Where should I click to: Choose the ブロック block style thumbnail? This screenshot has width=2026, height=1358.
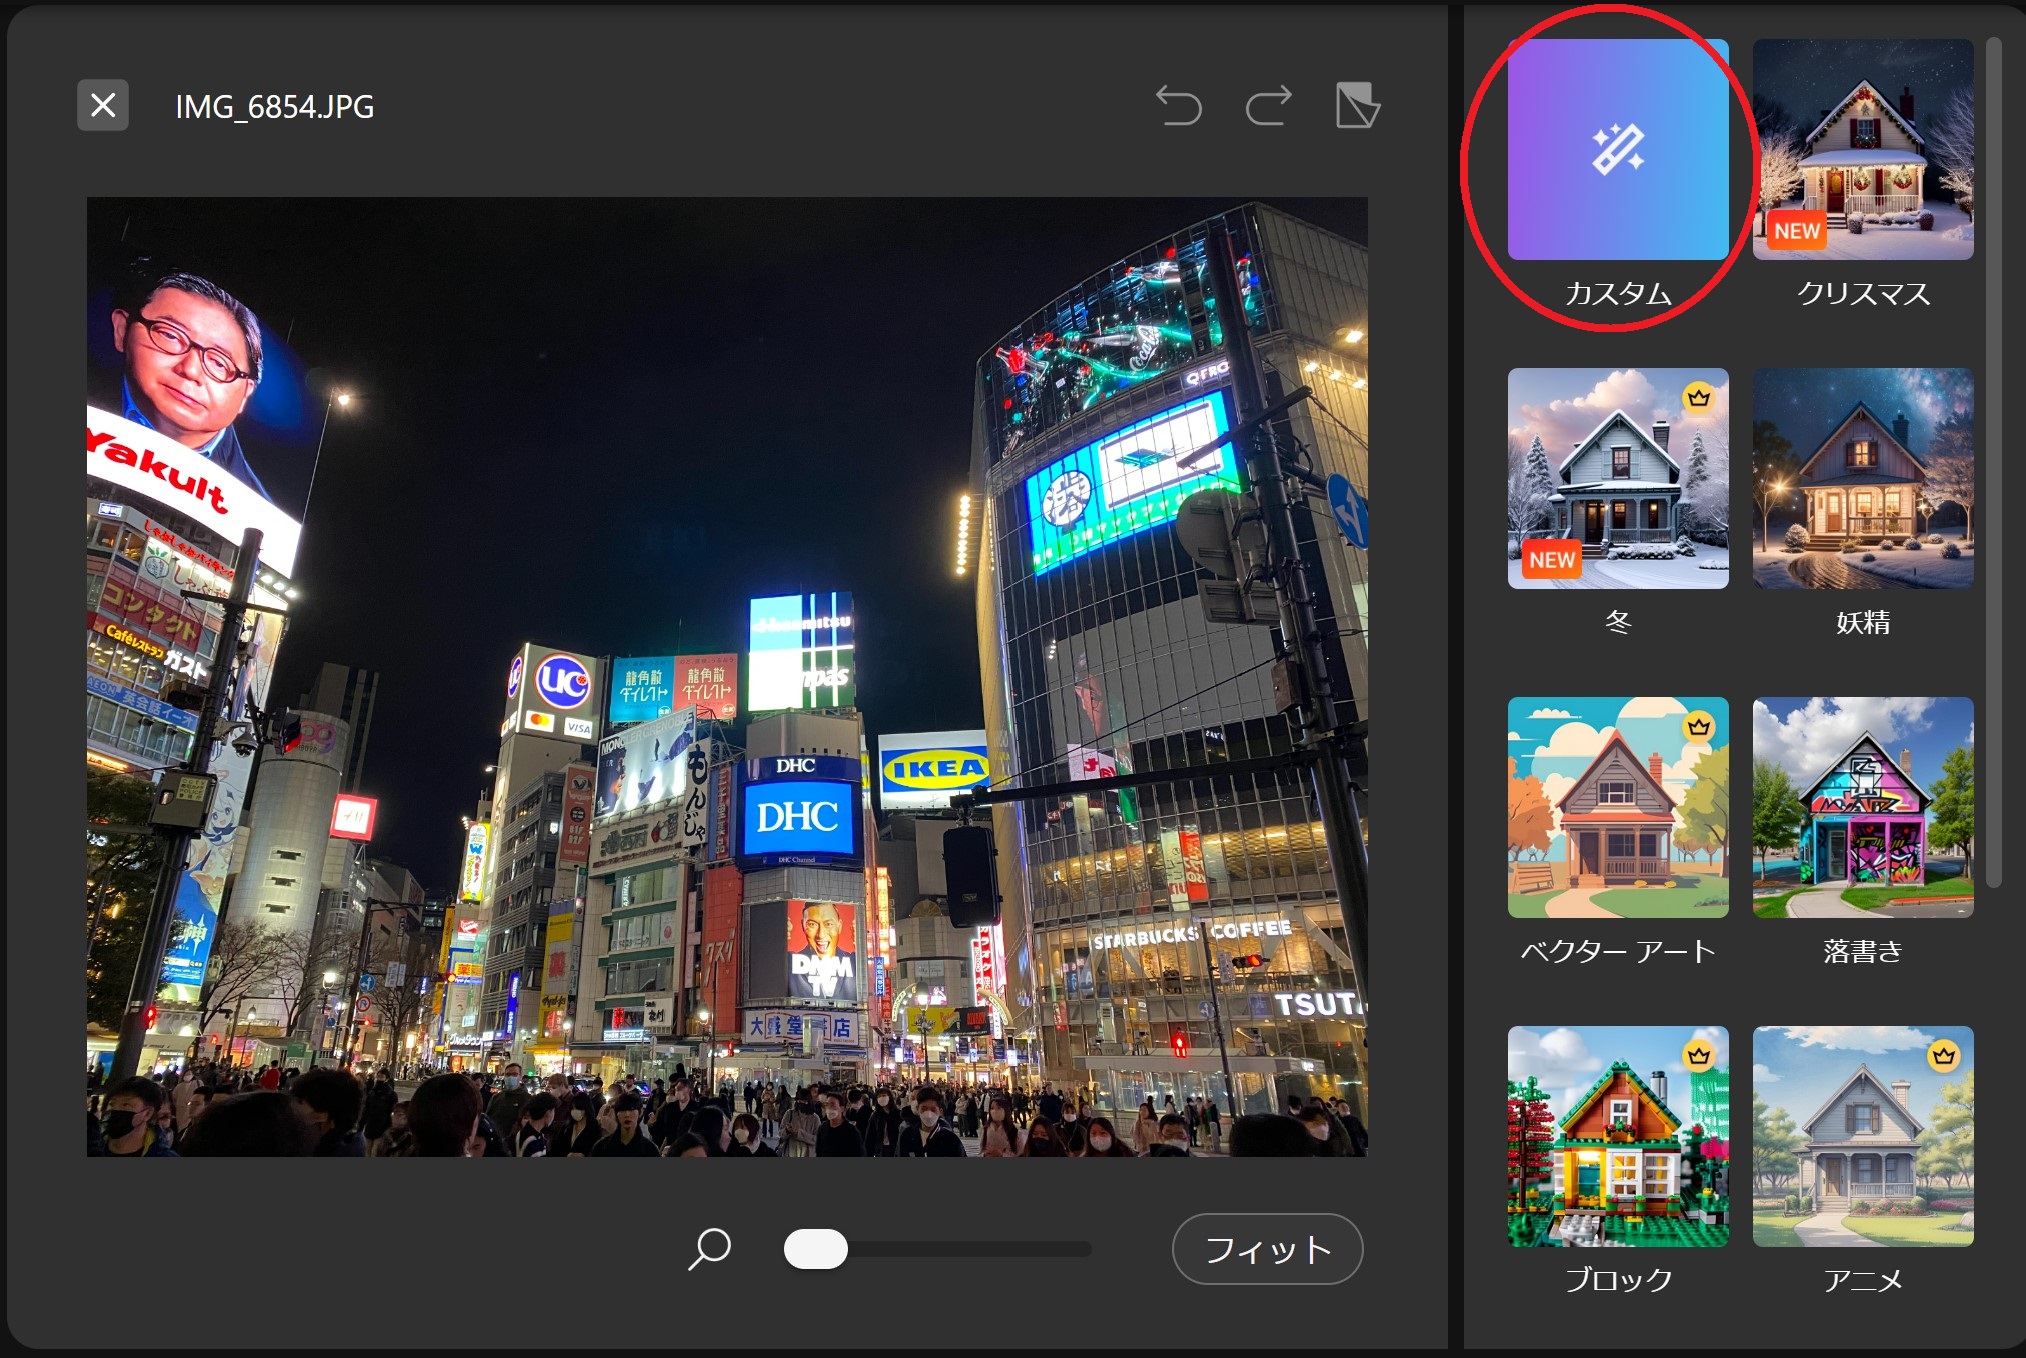[x=1617, y=1136]
